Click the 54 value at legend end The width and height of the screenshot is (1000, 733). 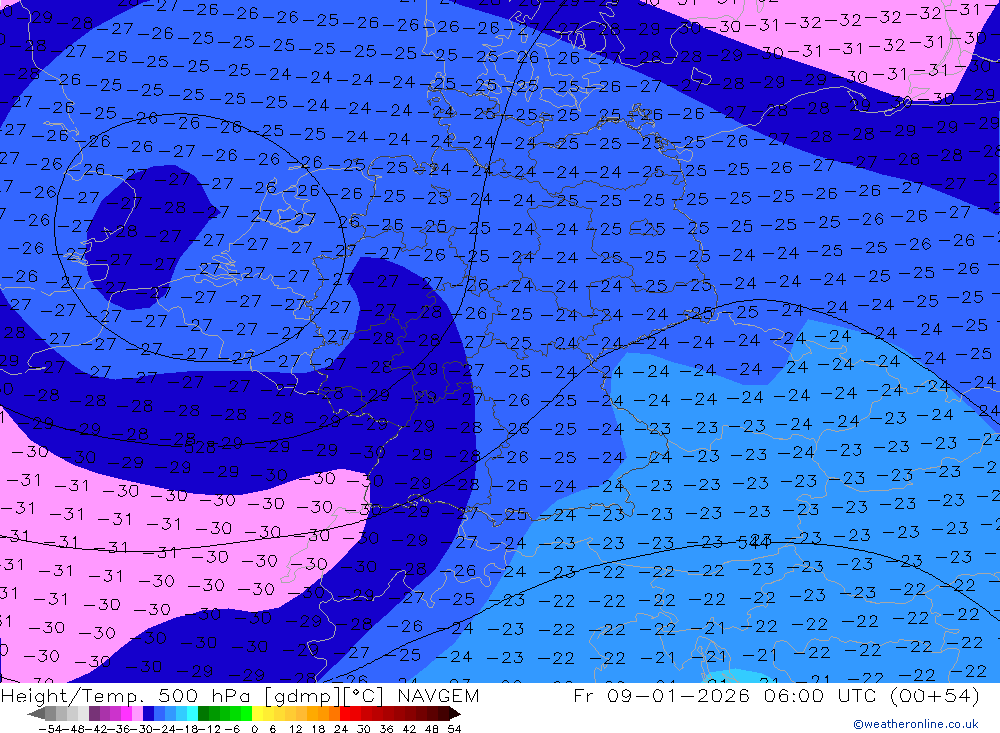pyautogui.click(x=453, y=729)
